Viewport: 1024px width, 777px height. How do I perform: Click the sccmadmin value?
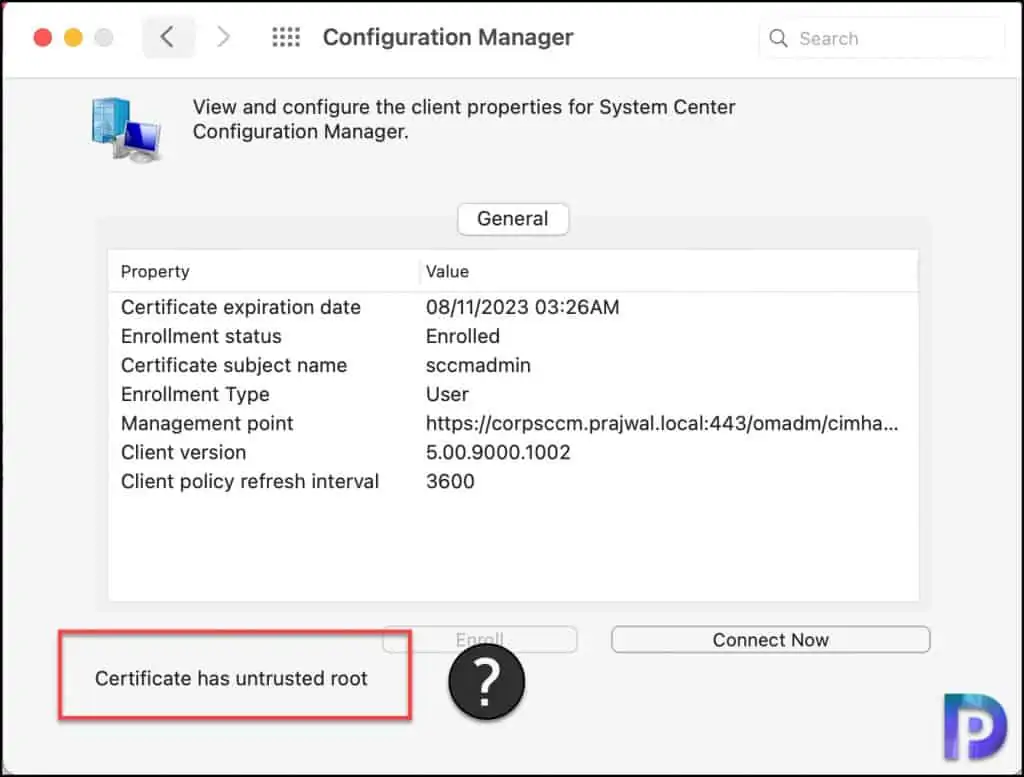pos(478,365)
